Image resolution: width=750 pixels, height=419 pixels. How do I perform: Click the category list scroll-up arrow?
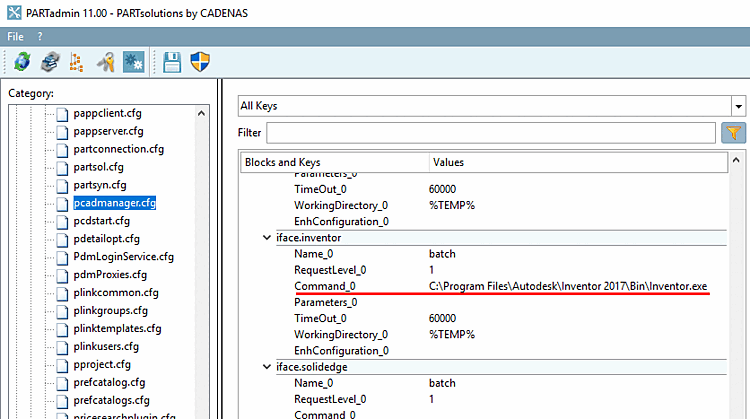tap(201, 113)
